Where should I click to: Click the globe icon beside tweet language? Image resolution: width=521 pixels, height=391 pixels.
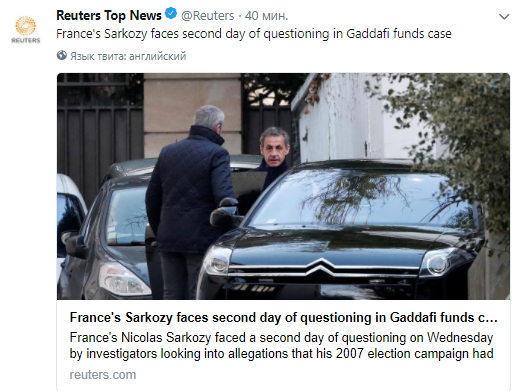click(x=62, y=55)
